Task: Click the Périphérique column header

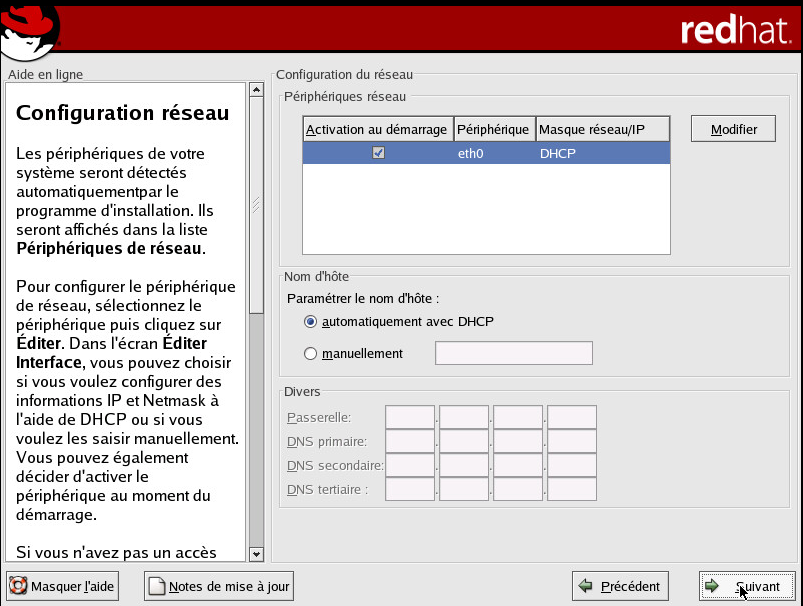Action: pyautogui.click(x=494, y=130)
